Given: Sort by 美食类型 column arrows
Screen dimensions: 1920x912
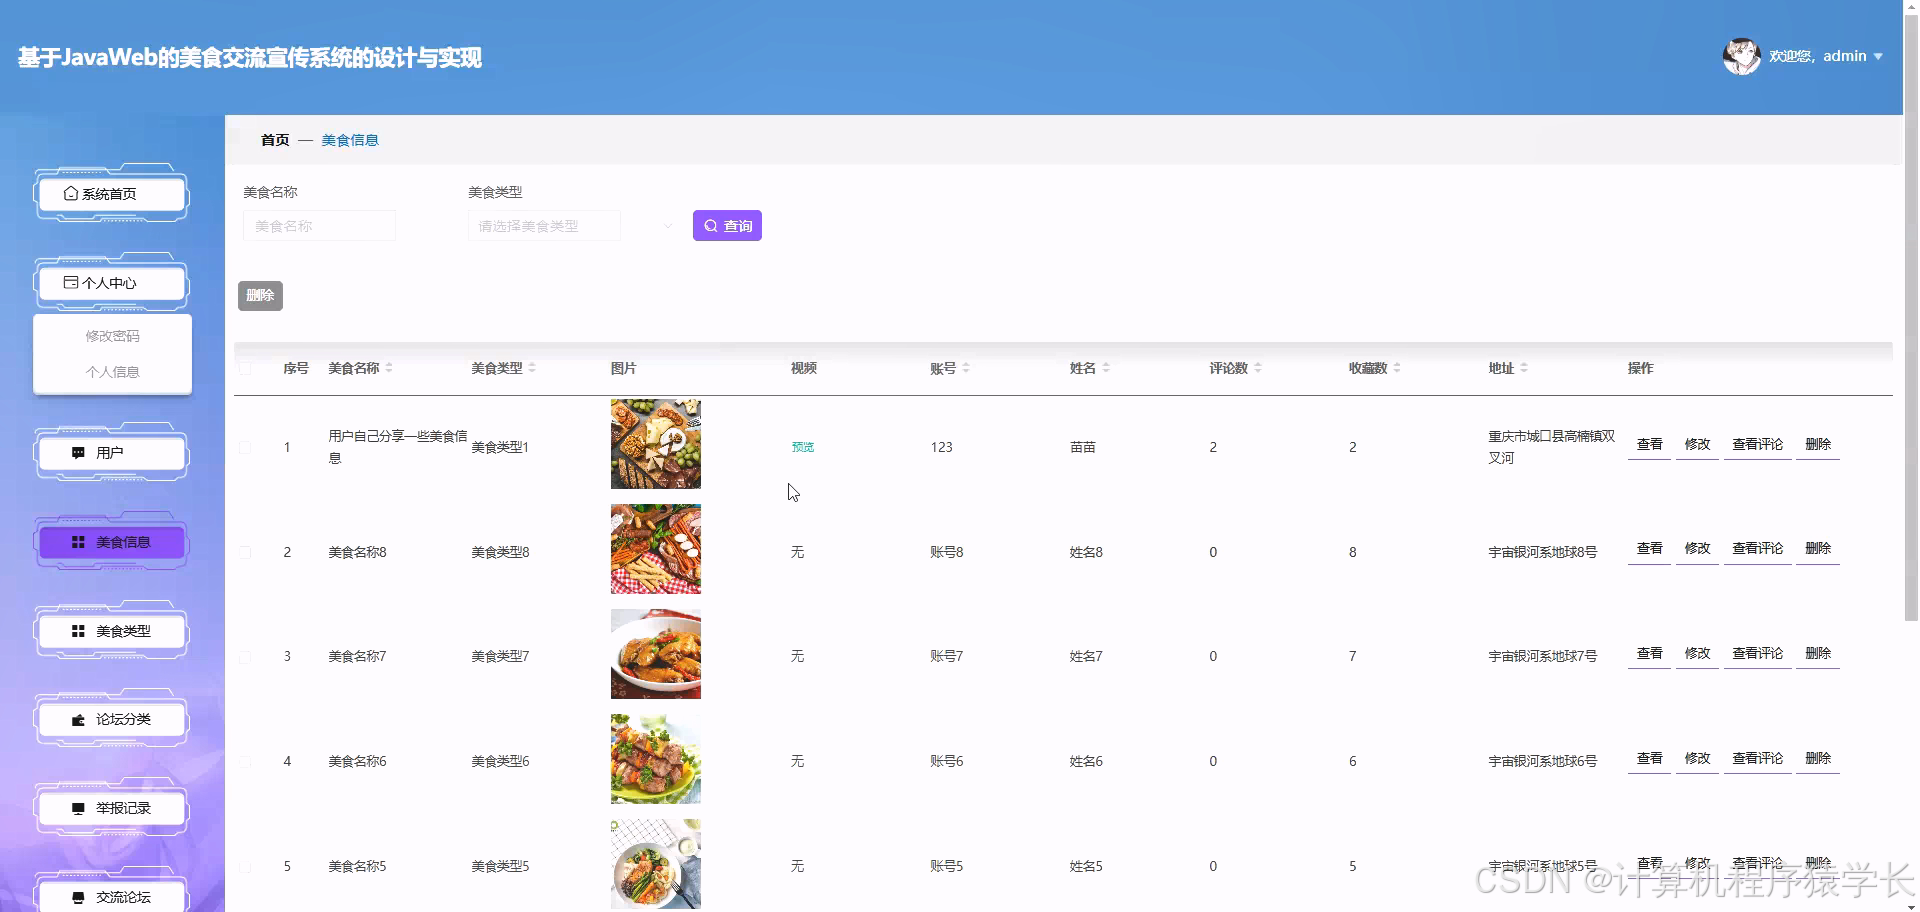Looking at the screenshot, I should point(532,368).
